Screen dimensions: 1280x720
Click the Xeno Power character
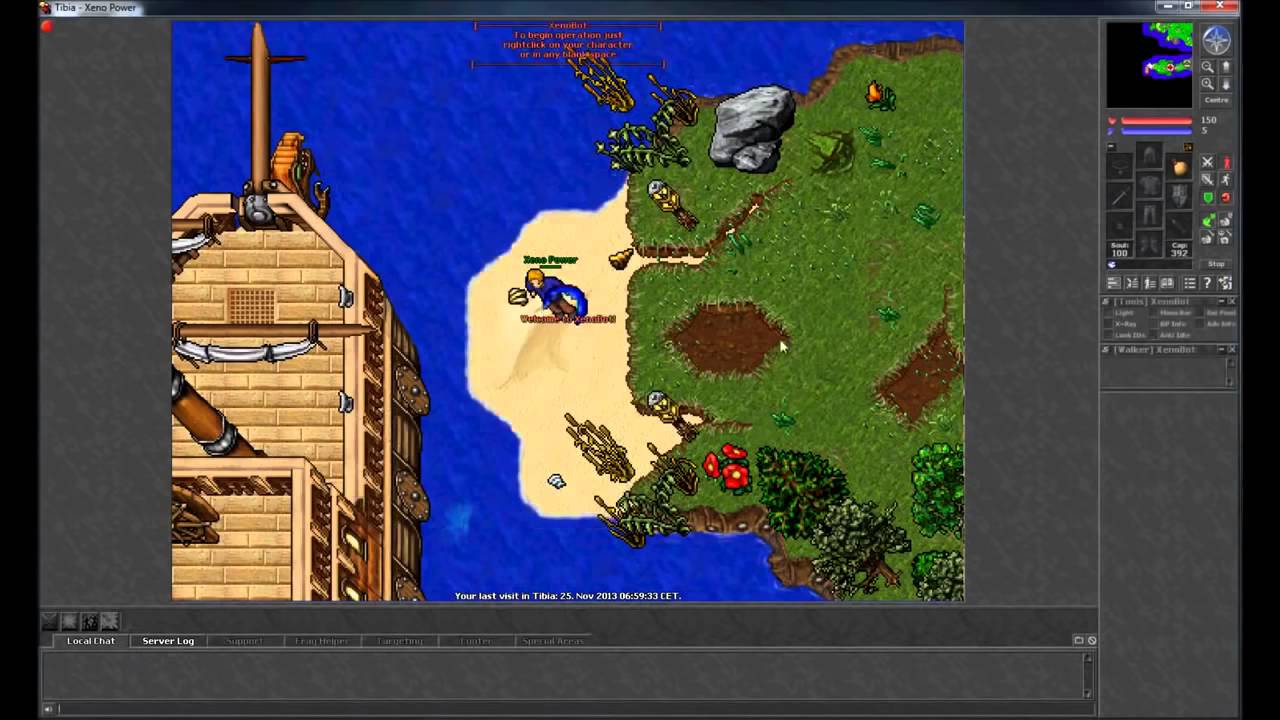click(x=553, y=293)
